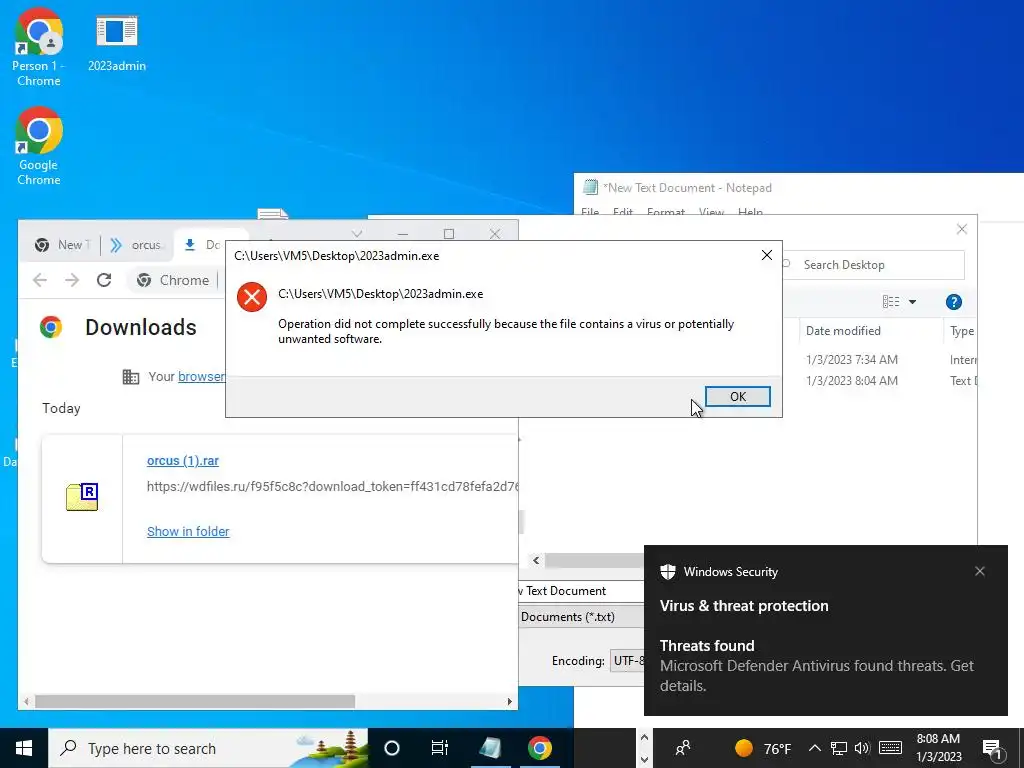
Task: Switch to the orcus tab in Chrome
Action: pos(137,245)
